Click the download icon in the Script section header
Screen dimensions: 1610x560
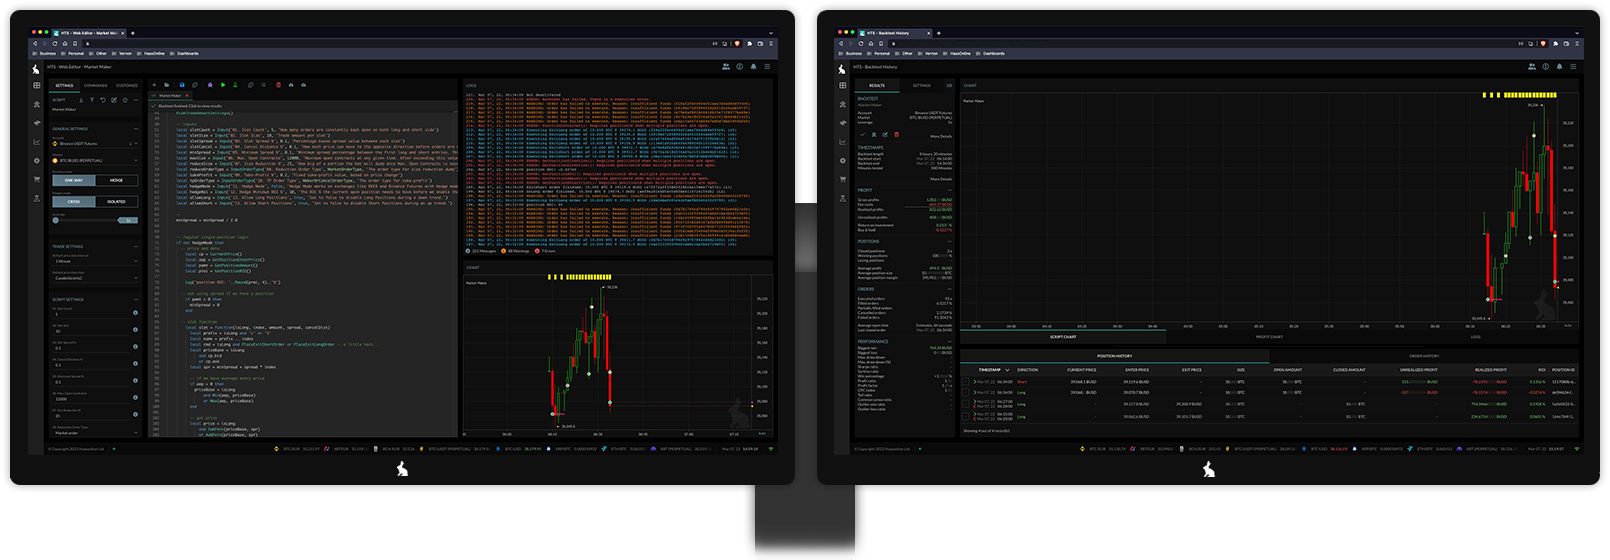pos(81,100)
